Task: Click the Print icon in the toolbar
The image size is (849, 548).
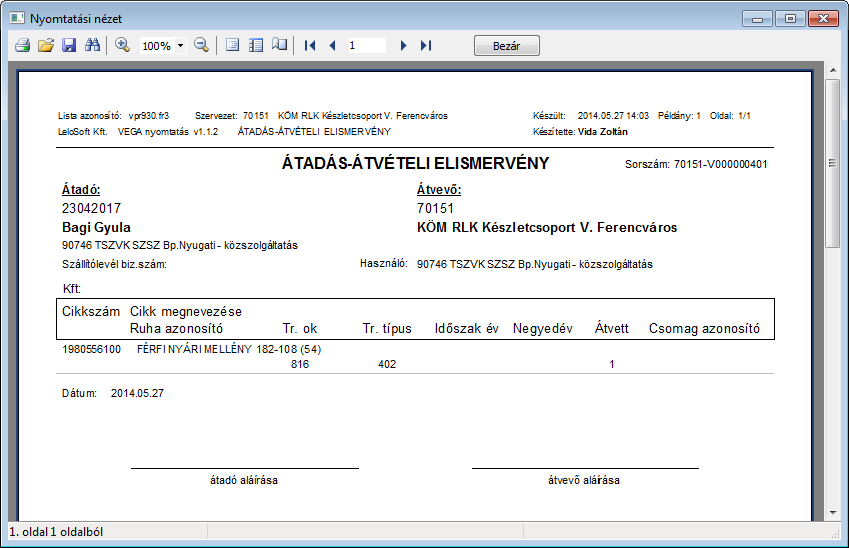Action: click(x=22, y=45)
